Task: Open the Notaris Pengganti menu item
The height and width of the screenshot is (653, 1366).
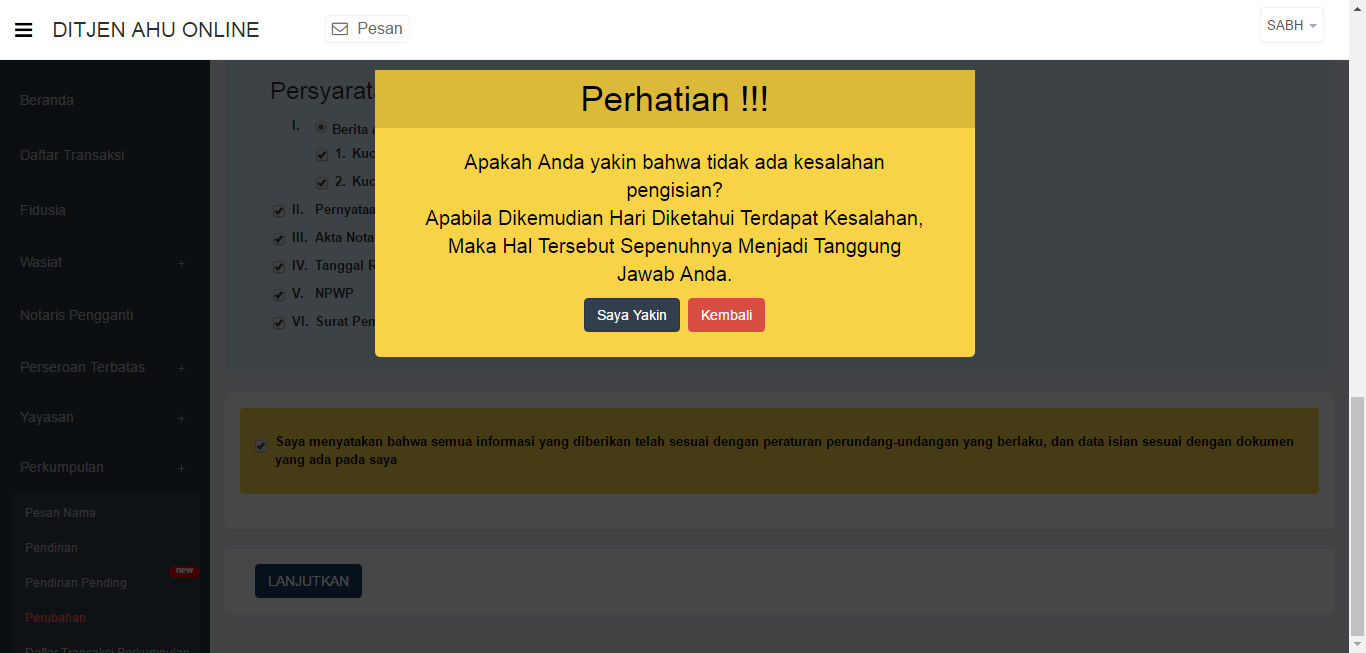Action: 76,315
